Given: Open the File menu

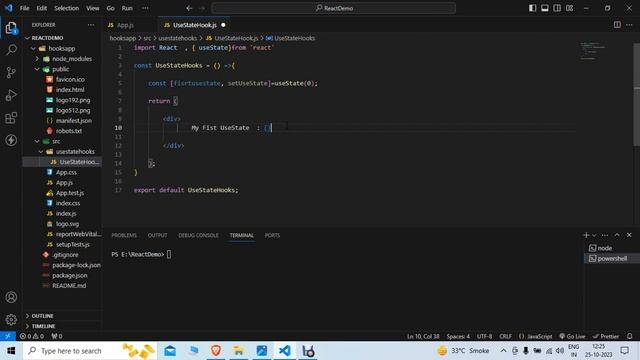Looking at the screenshot, I should pos(24,8).
